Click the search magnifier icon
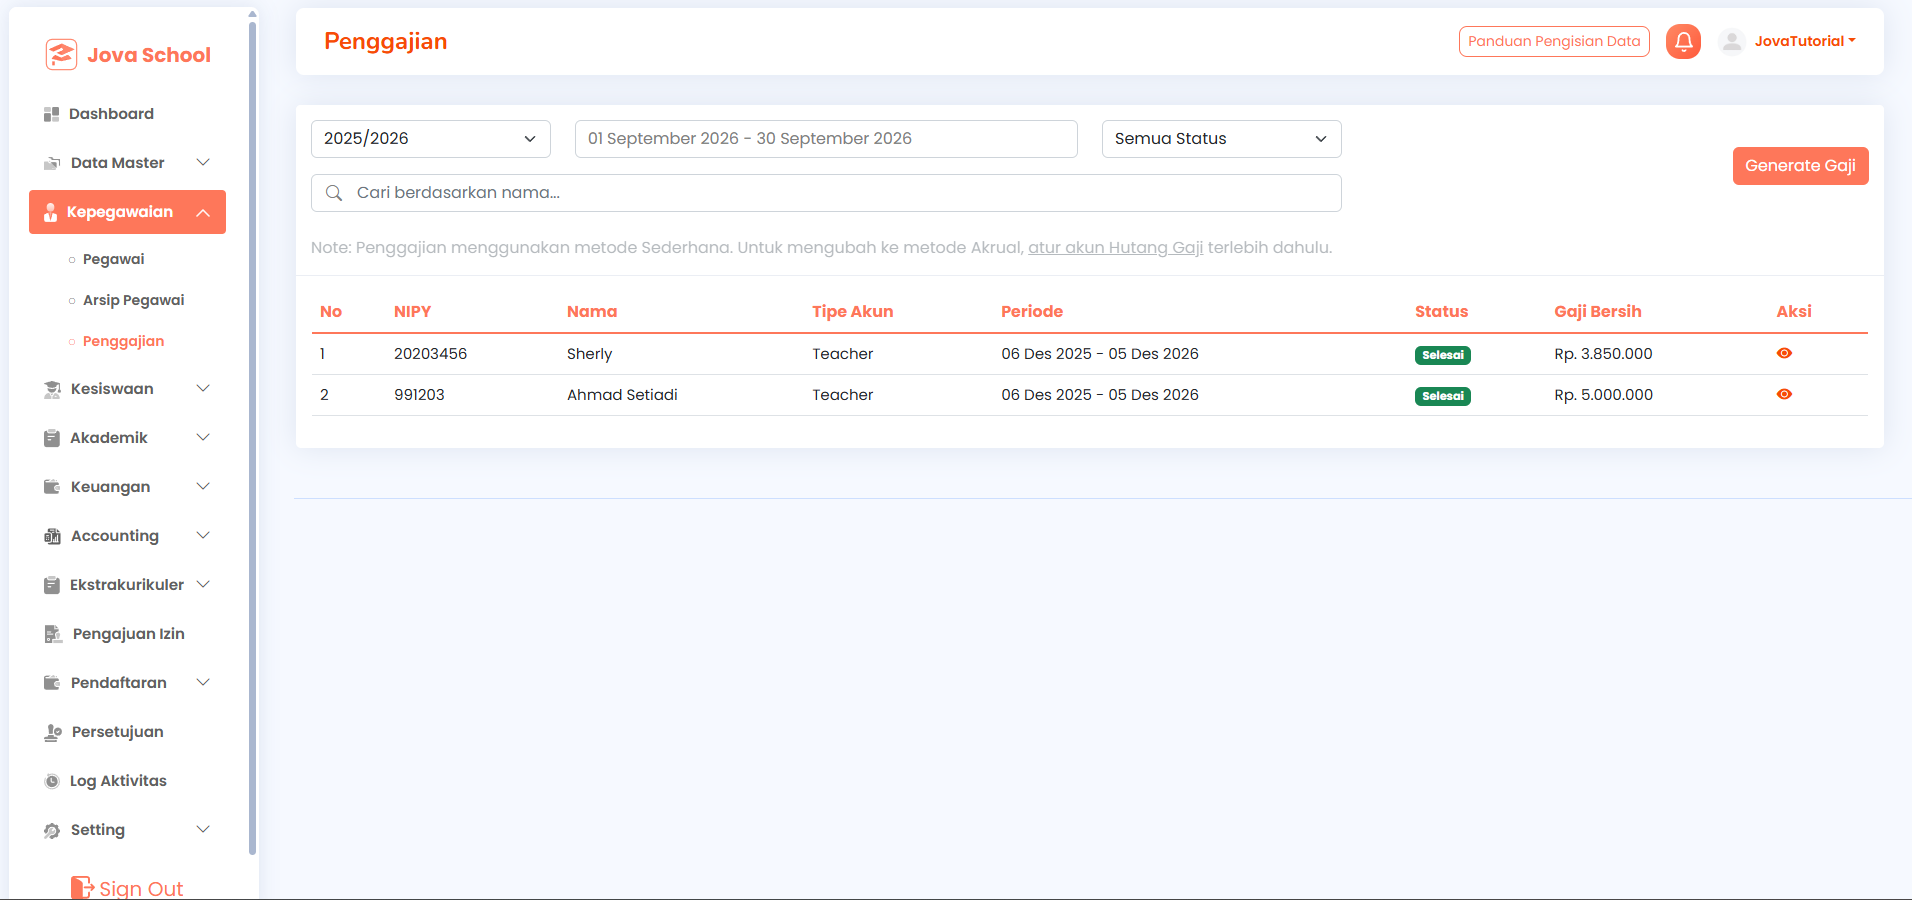The height and width of the screenshot is (900, 1912). tap(334, 193)
